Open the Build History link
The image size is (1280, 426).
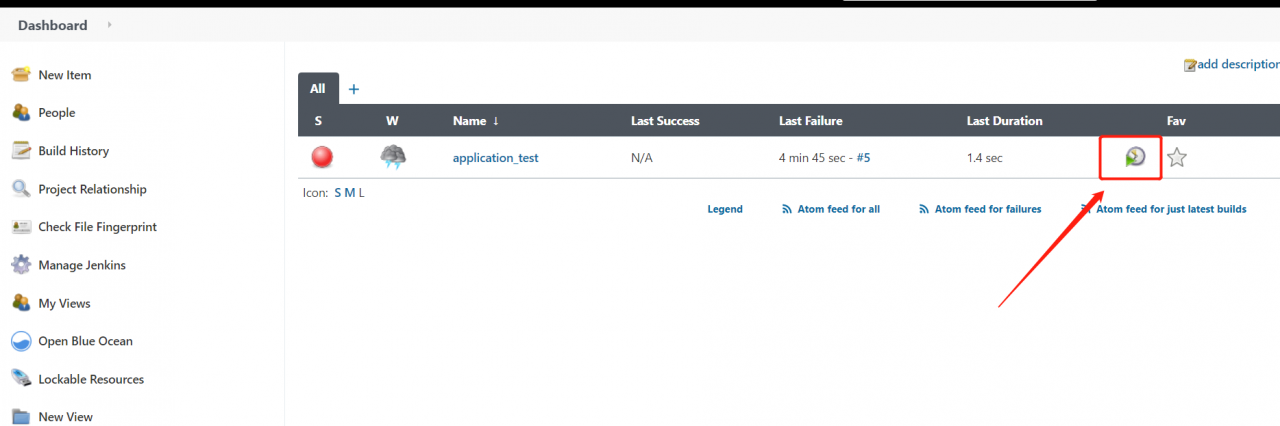point(74,151)
